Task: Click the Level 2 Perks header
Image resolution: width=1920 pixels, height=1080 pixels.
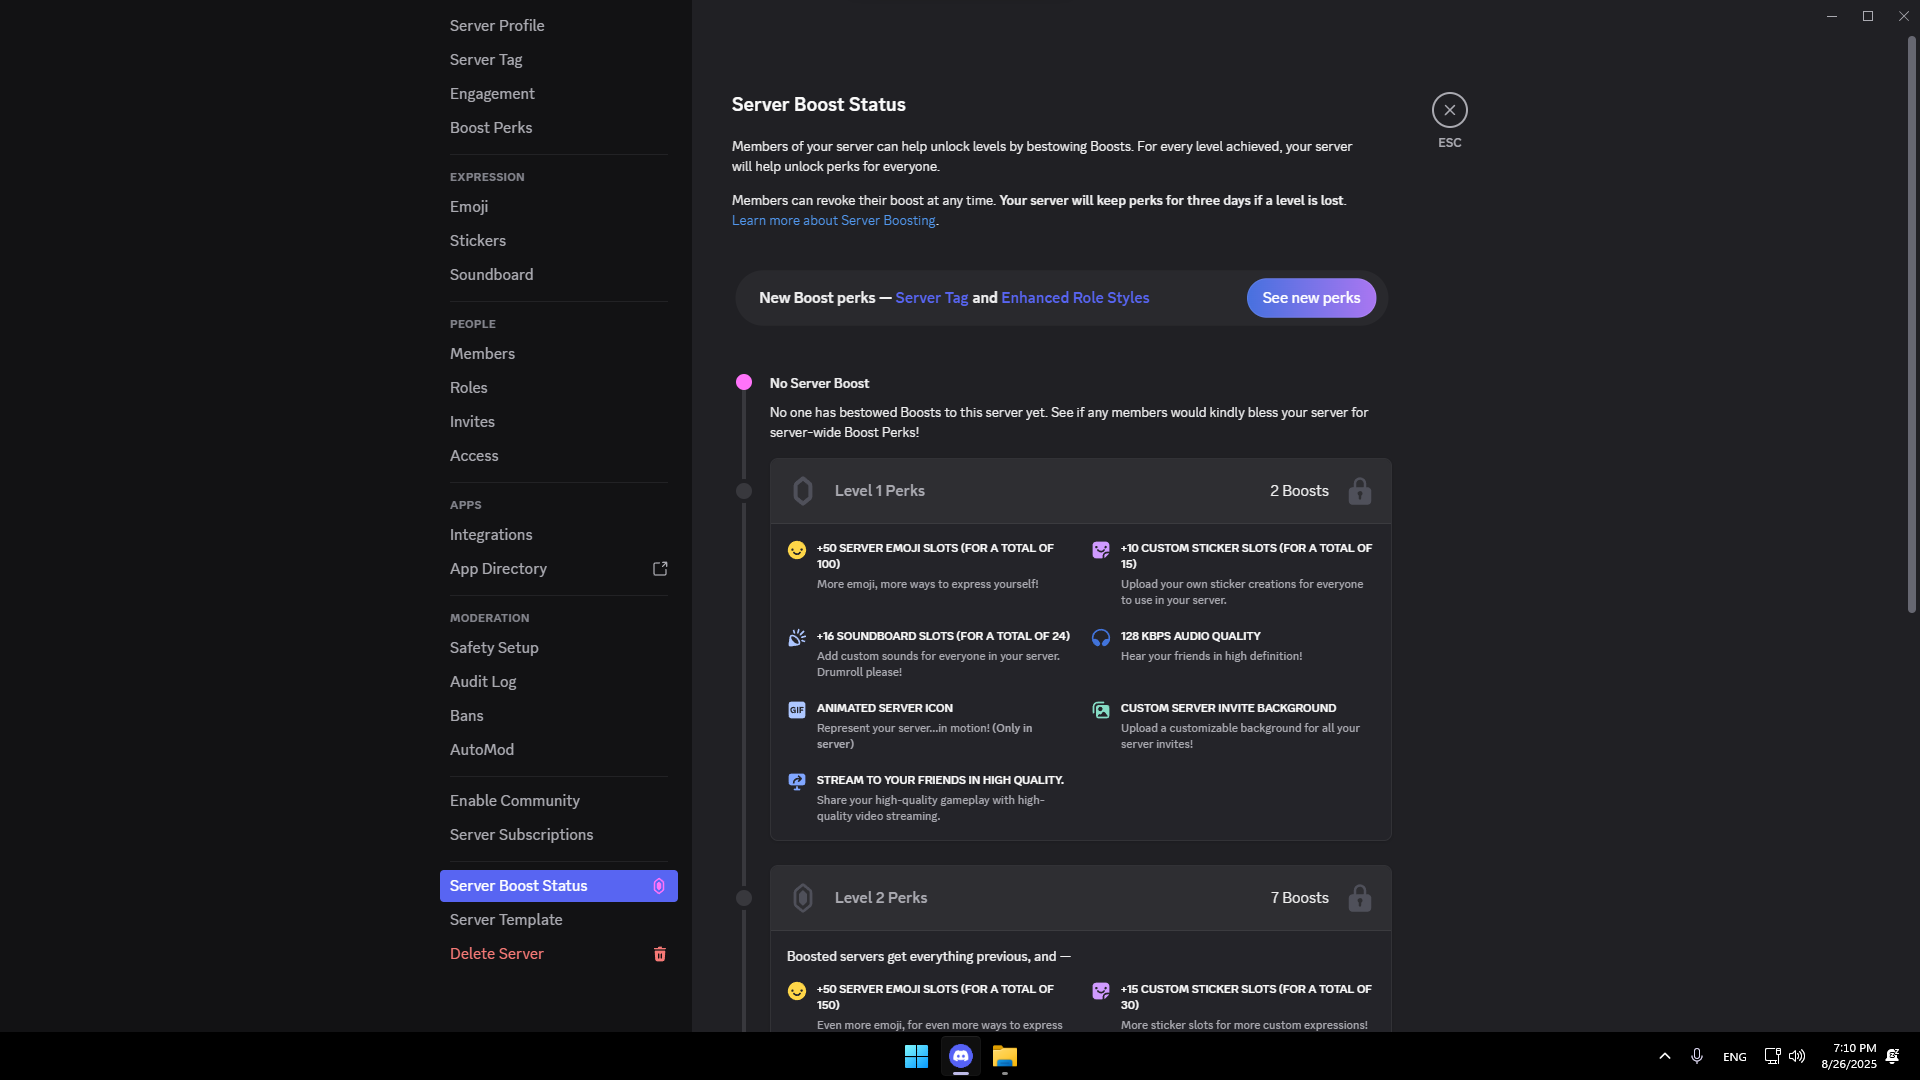Action: point(1080,898)
